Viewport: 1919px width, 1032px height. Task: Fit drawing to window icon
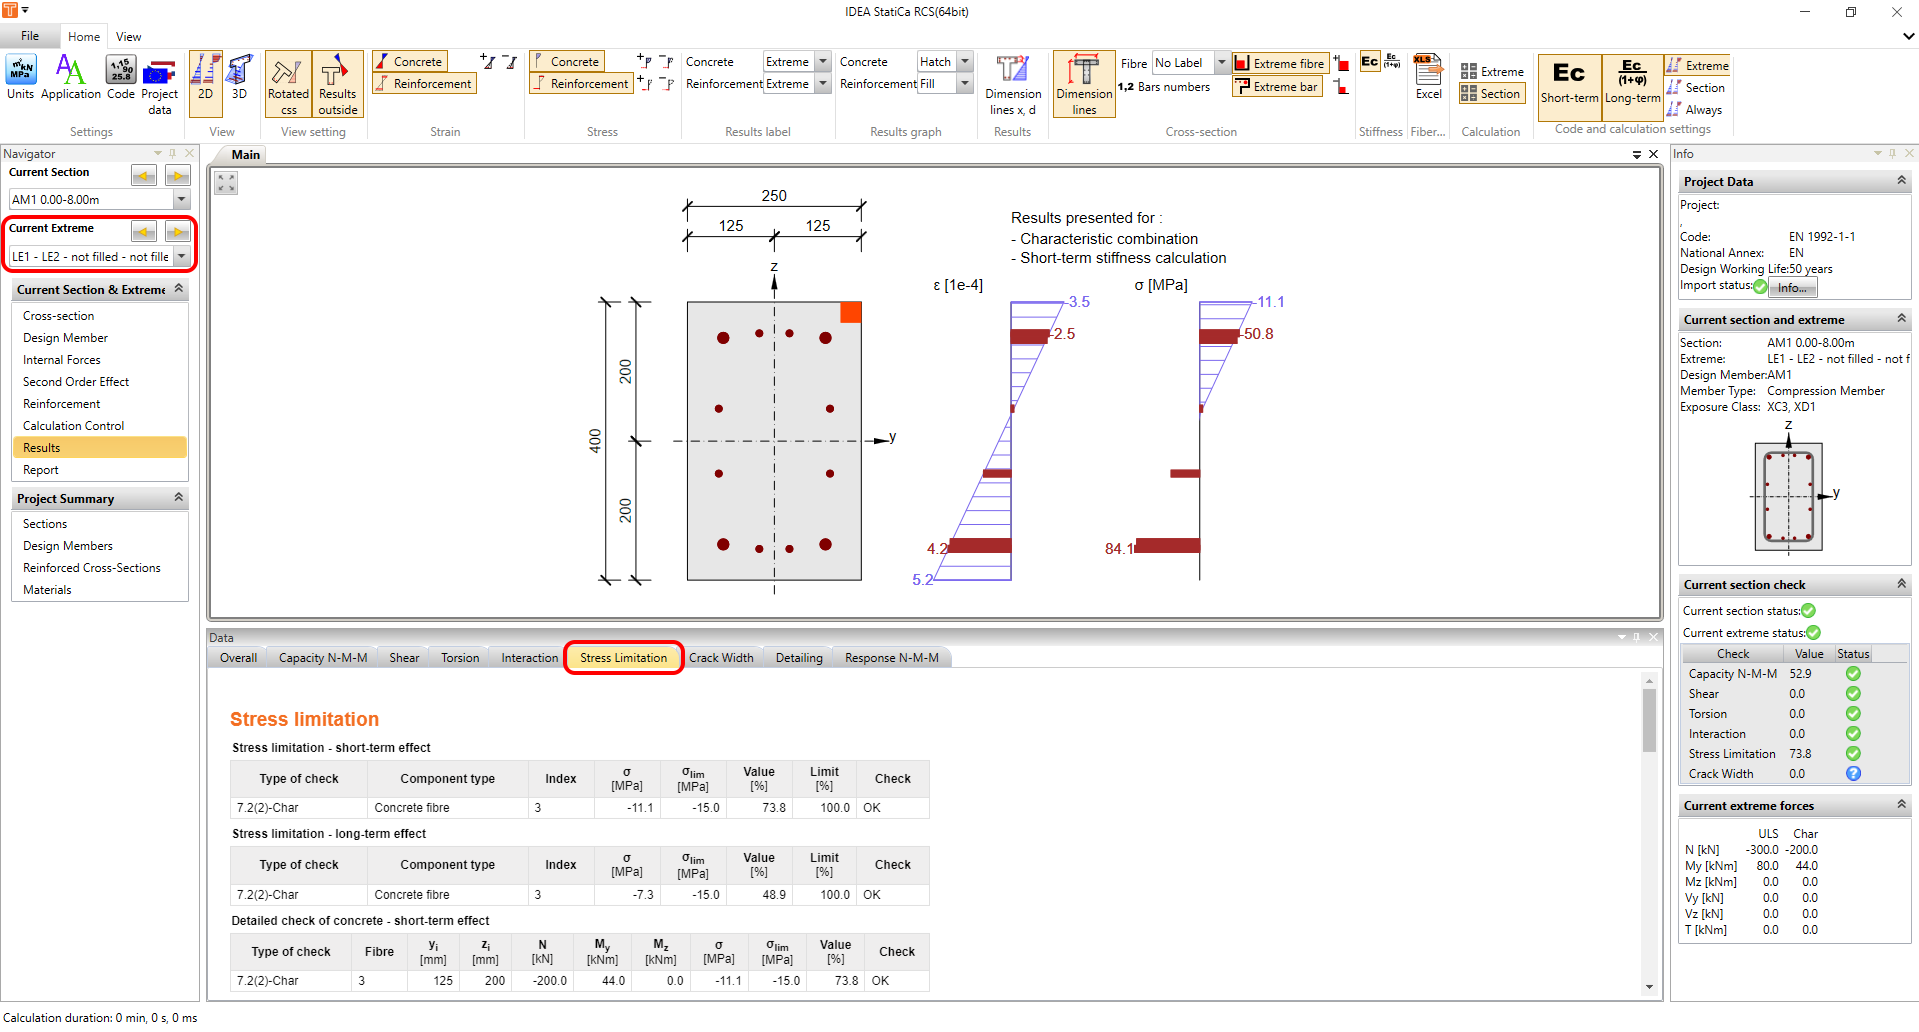pyautogui.click(x=226, y=183)
